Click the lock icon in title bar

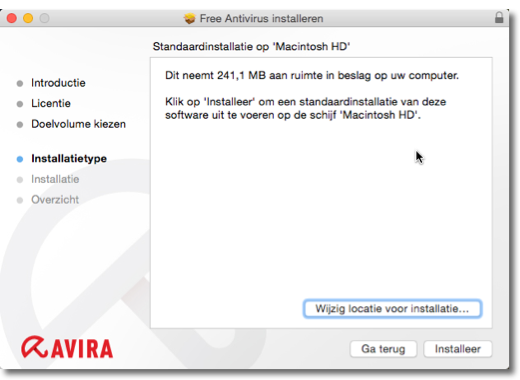pos(499,17)
